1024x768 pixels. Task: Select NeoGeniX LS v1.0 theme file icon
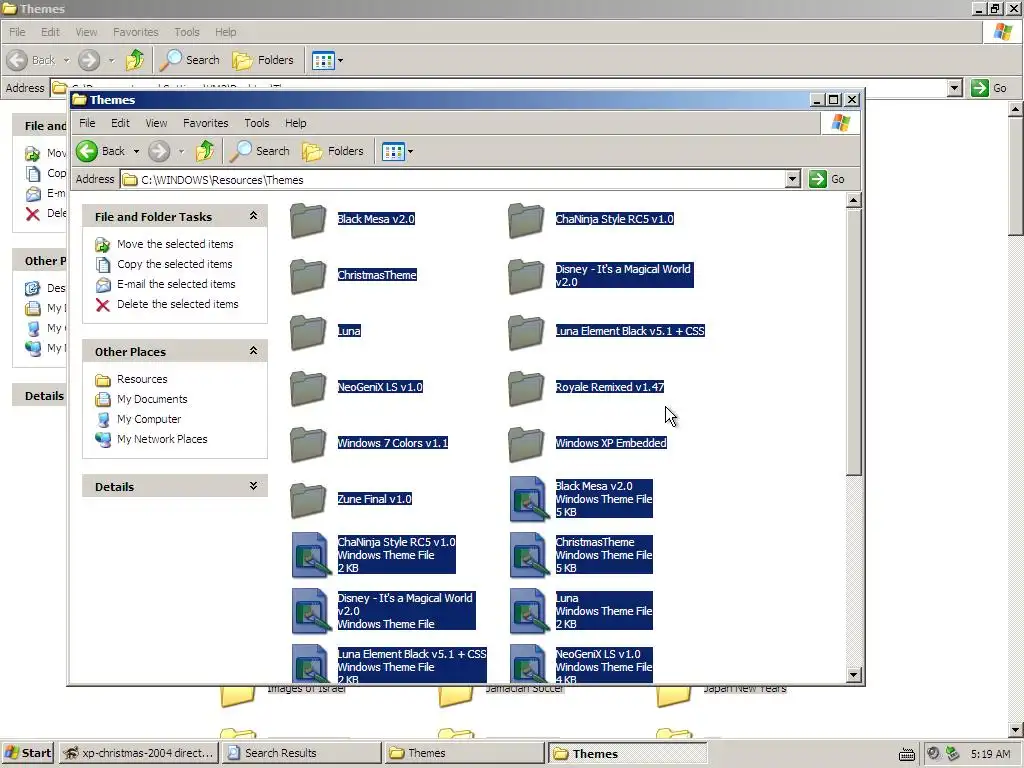pos(528,665)
